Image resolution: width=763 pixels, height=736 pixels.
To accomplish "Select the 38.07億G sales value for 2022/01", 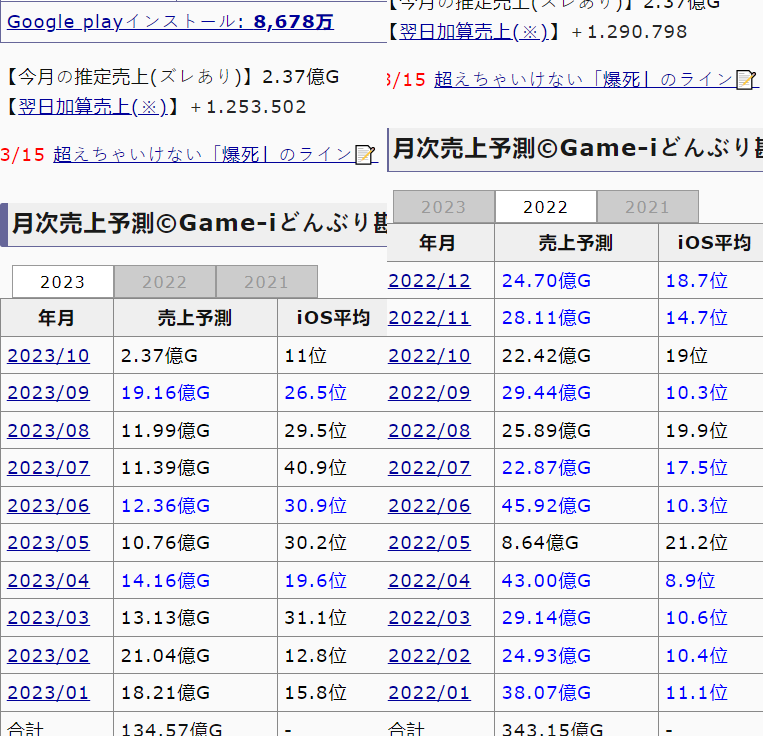I will [x=546, y=692].
